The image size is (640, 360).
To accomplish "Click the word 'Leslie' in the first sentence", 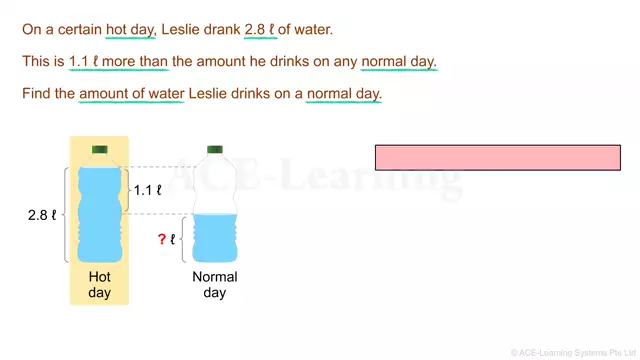I will tap(180, 29).
